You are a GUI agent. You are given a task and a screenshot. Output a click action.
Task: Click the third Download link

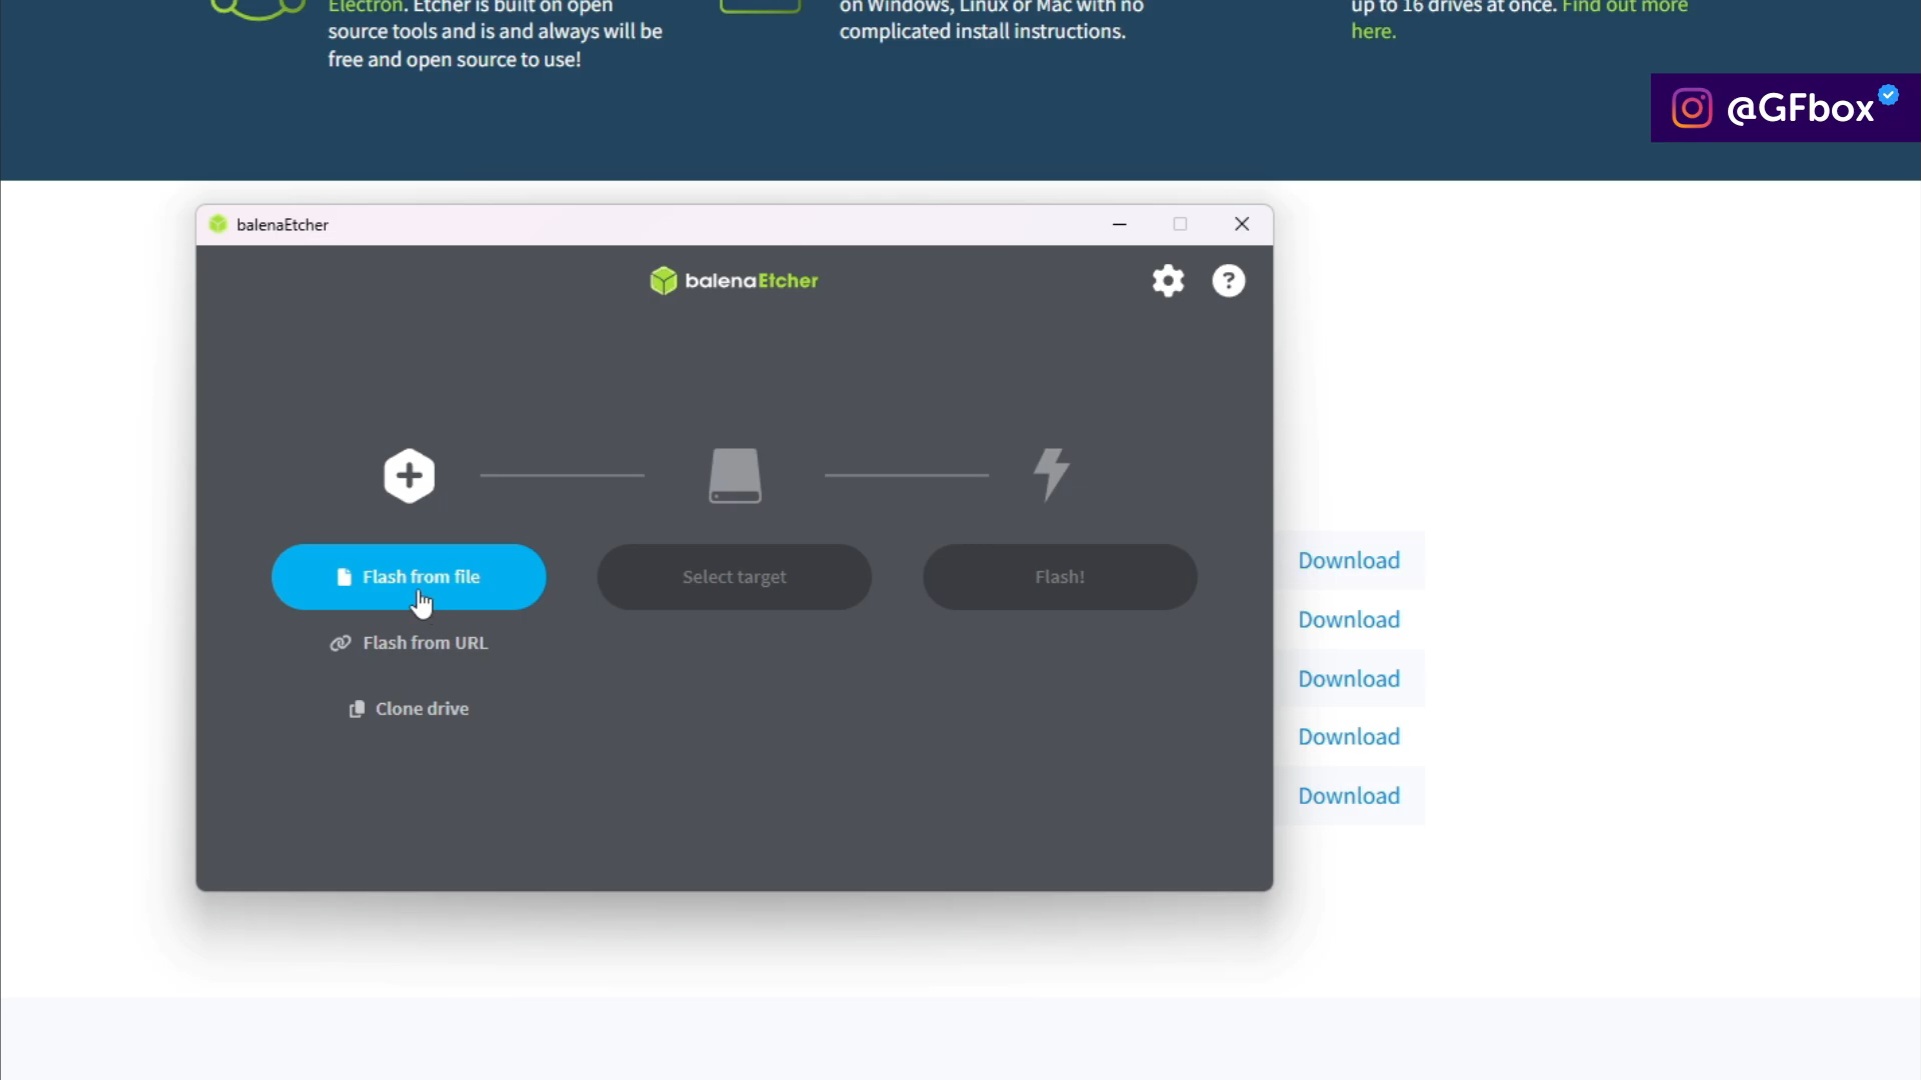(1348, 679)
